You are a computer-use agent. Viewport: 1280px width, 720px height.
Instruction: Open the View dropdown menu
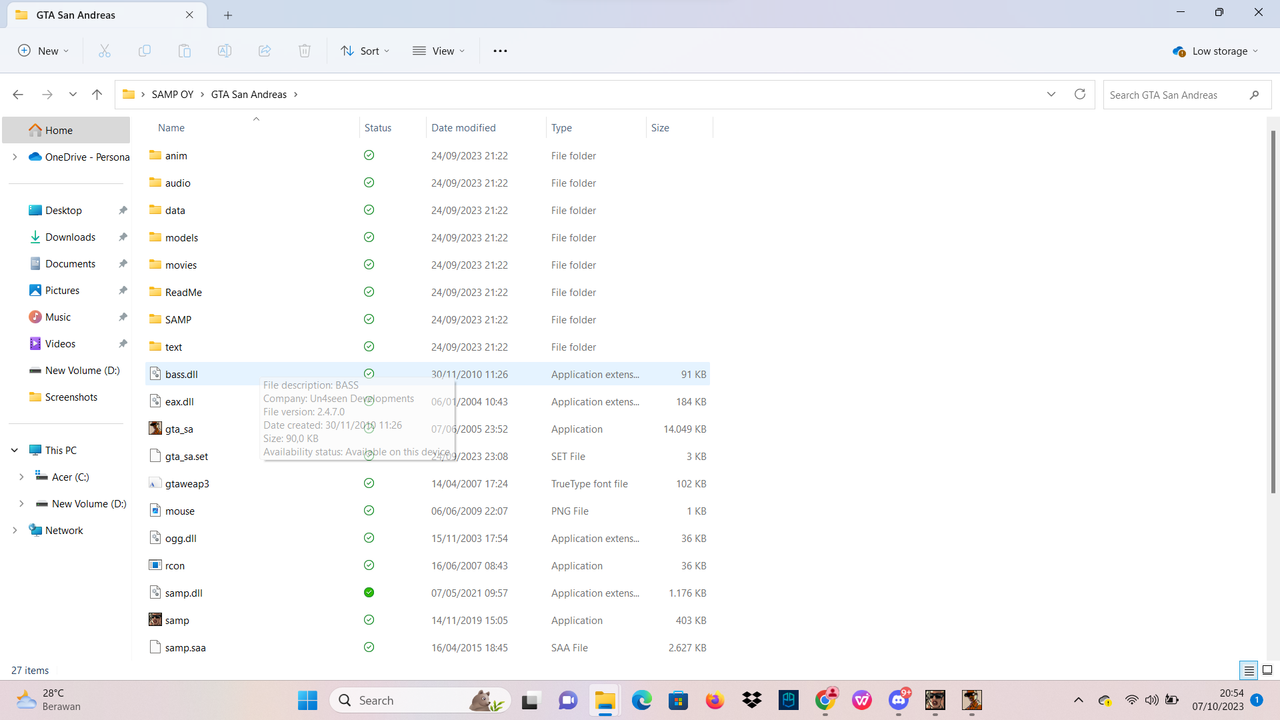pyautogui.click(x=439, y=51)
